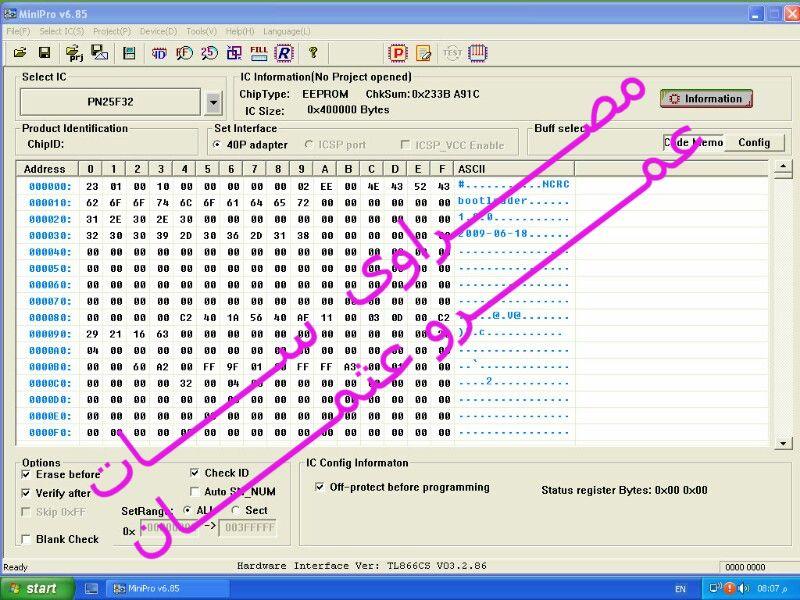
Task: Switch to the Code Memo buffer tab
Action: [x=693, y=142]
